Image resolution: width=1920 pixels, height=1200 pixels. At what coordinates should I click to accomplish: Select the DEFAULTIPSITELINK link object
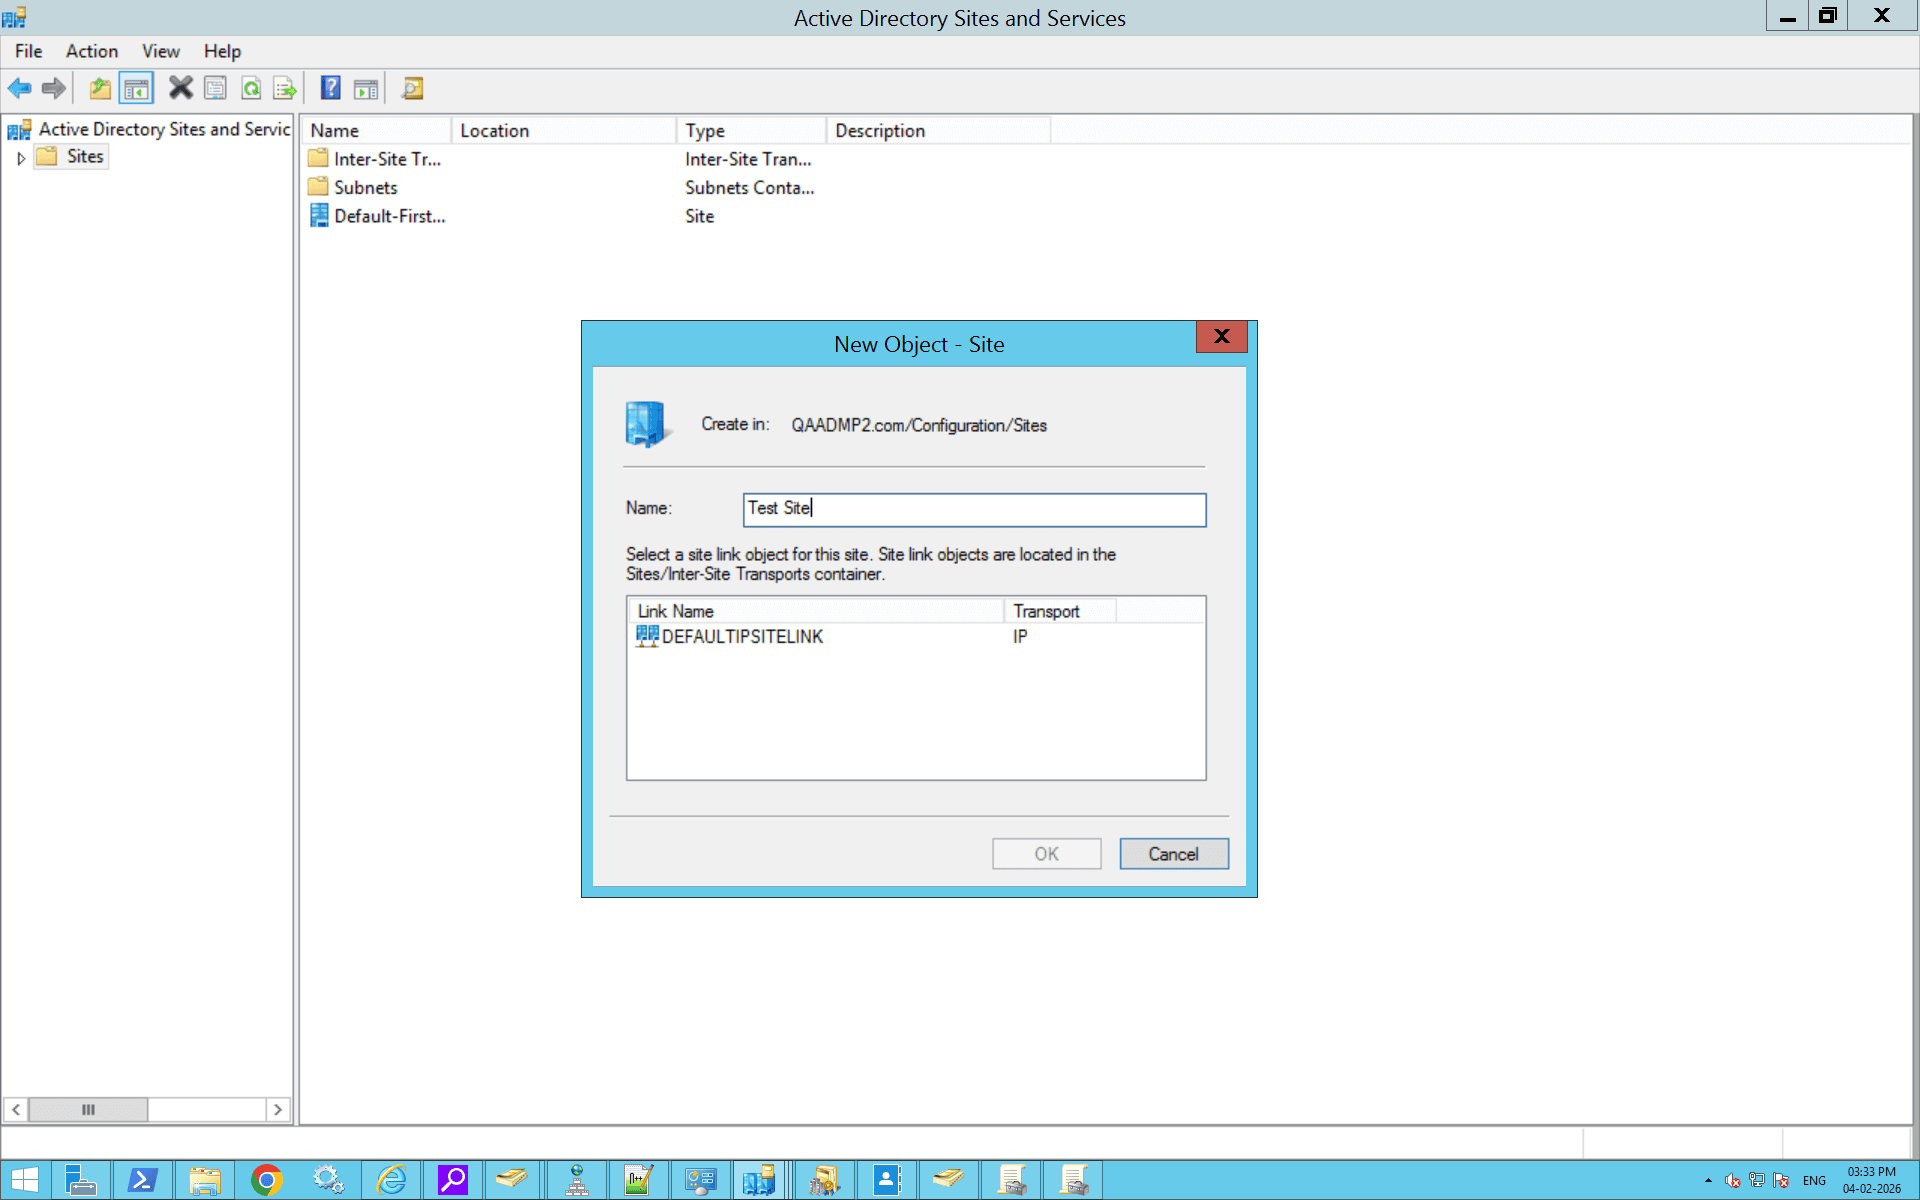pyautogui.click(x=742, y=637)
